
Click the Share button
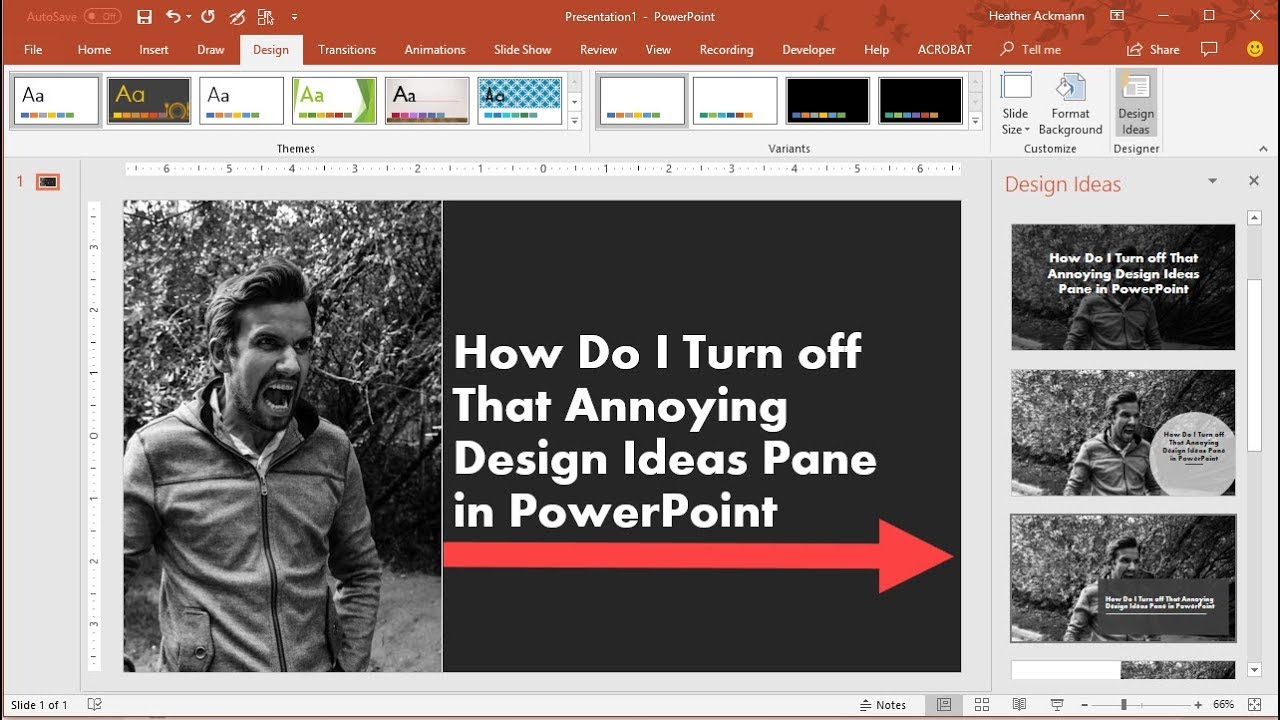(1153, 49)
